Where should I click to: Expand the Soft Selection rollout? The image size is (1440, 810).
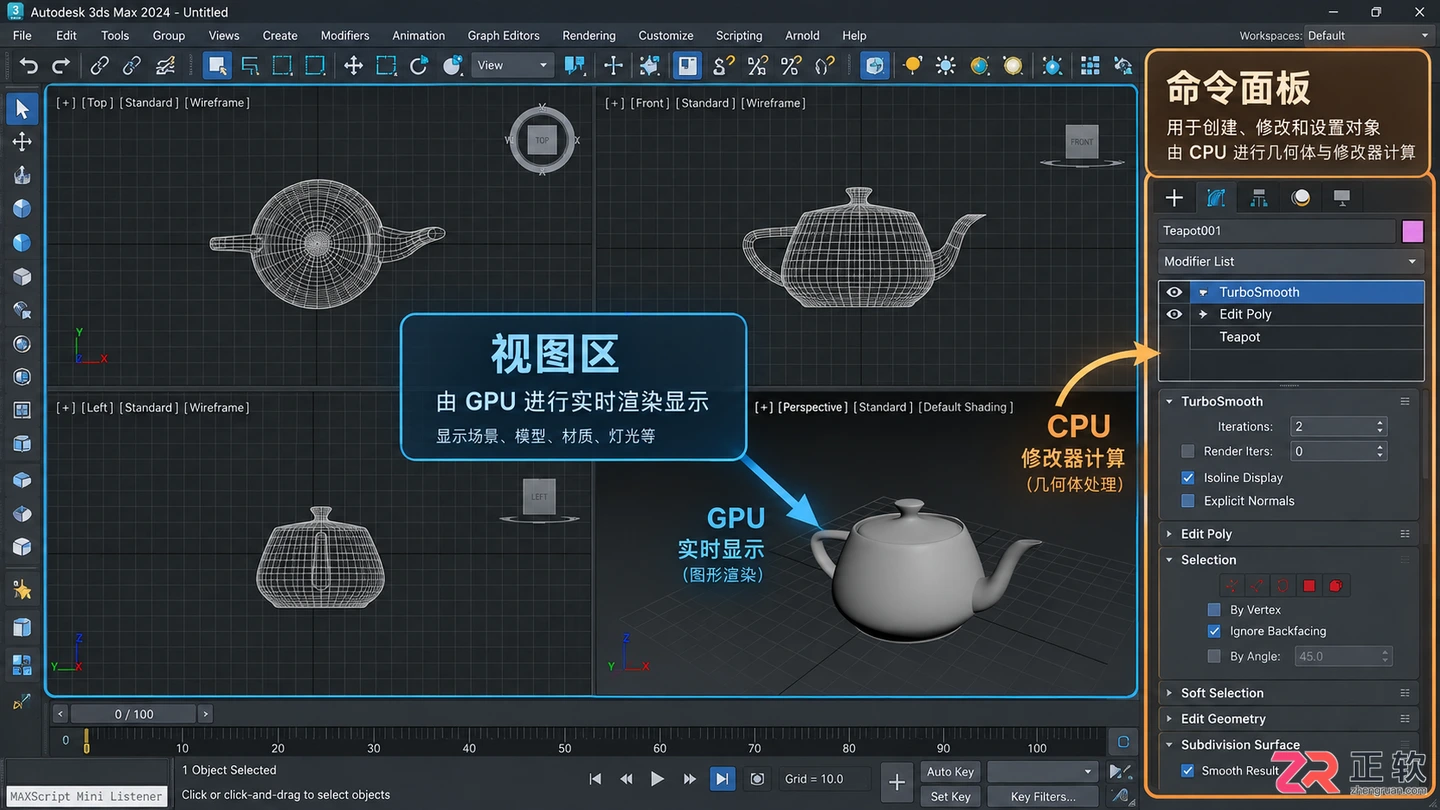1289,693
